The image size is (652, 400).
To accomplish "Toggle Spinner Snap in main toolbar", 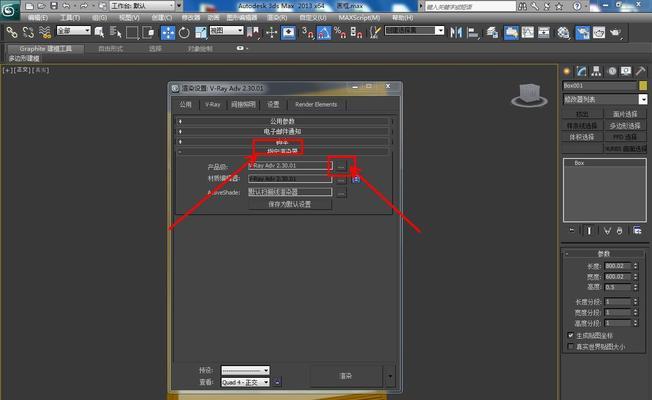I will coord(356,32).
